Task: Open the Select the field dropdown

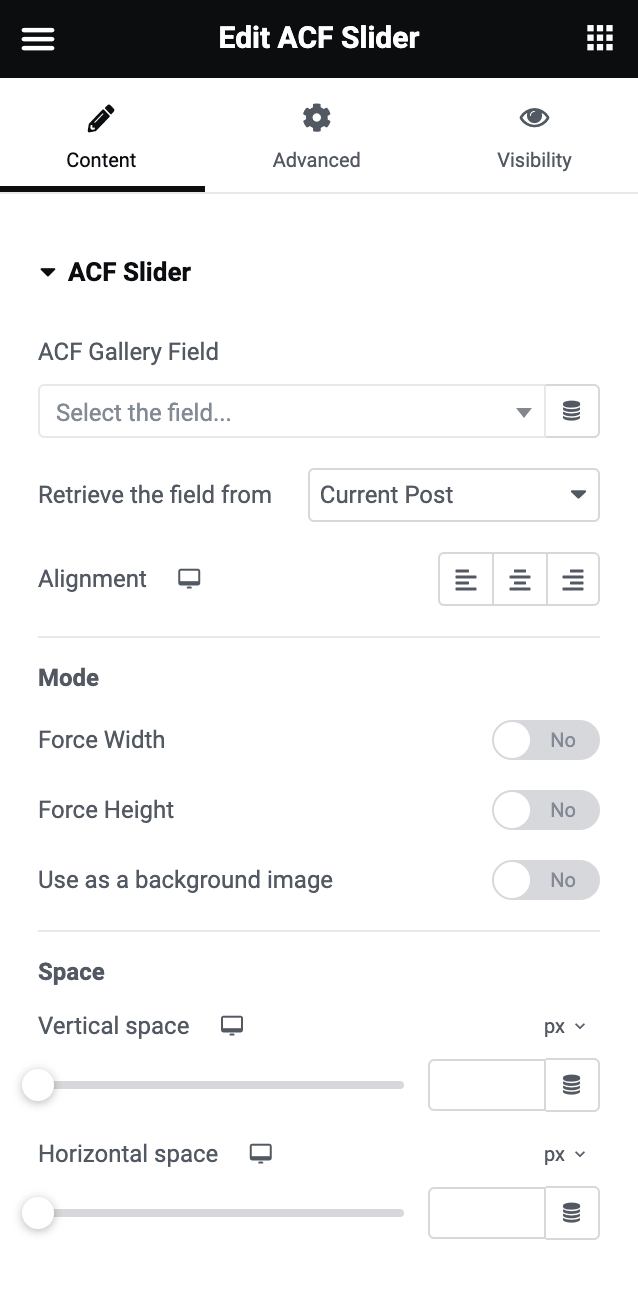Action: tap(291, 411)
